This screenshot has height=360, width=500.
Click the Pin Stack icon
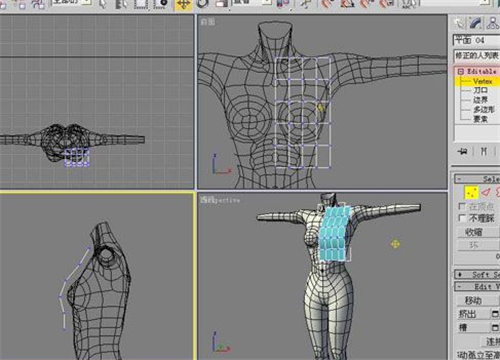(463, 152)
